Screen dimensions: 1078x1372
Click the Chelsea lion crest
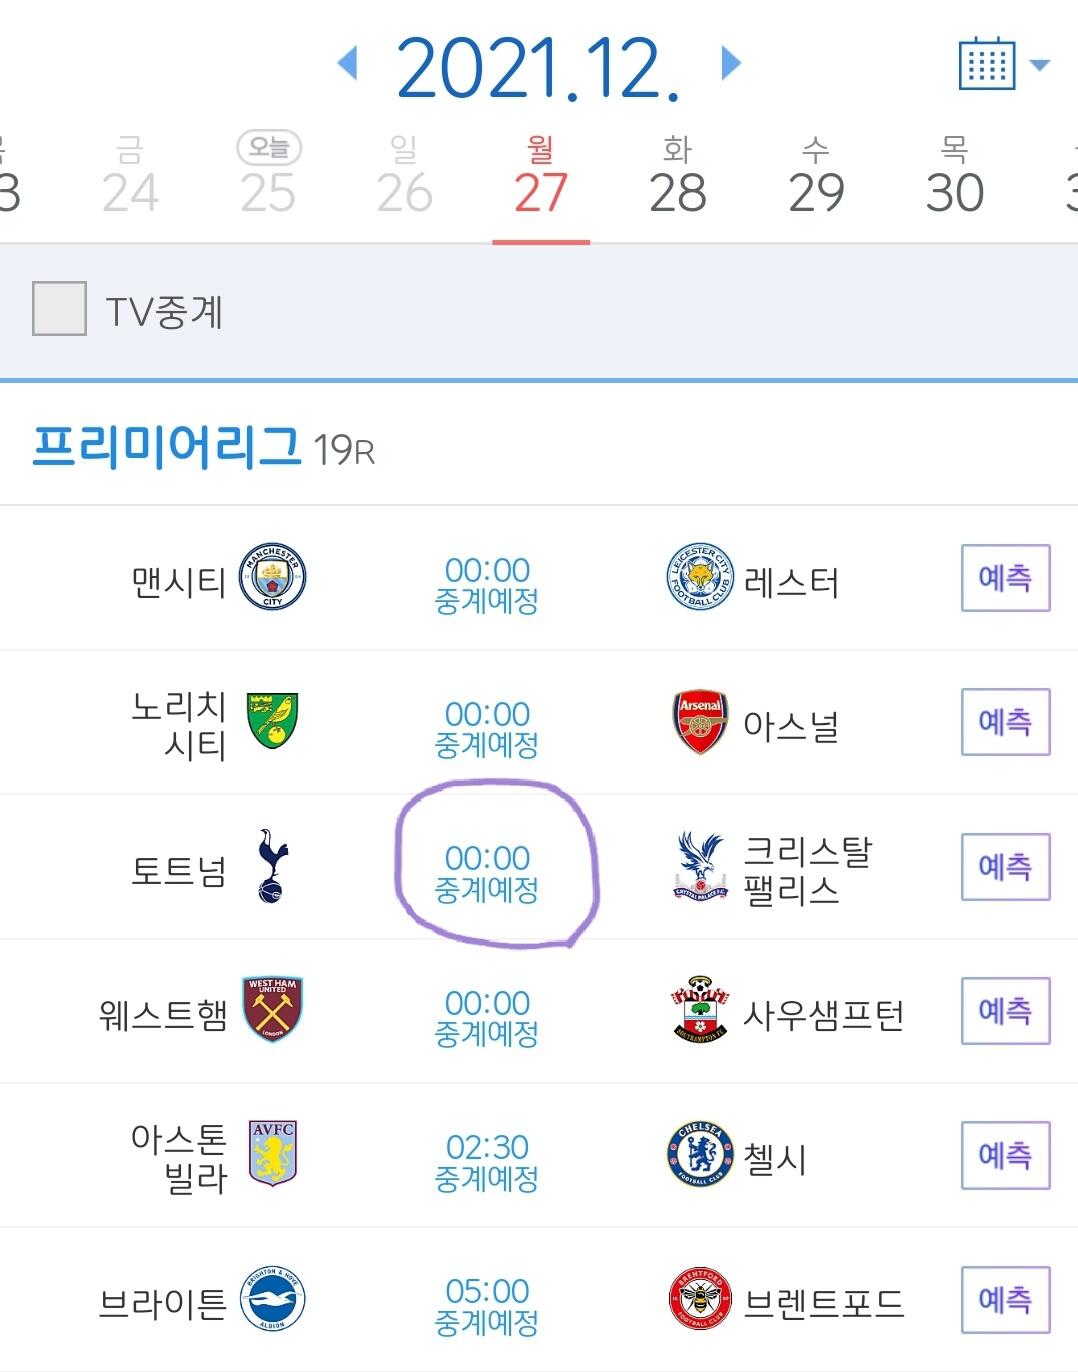tap(700, 1155)
